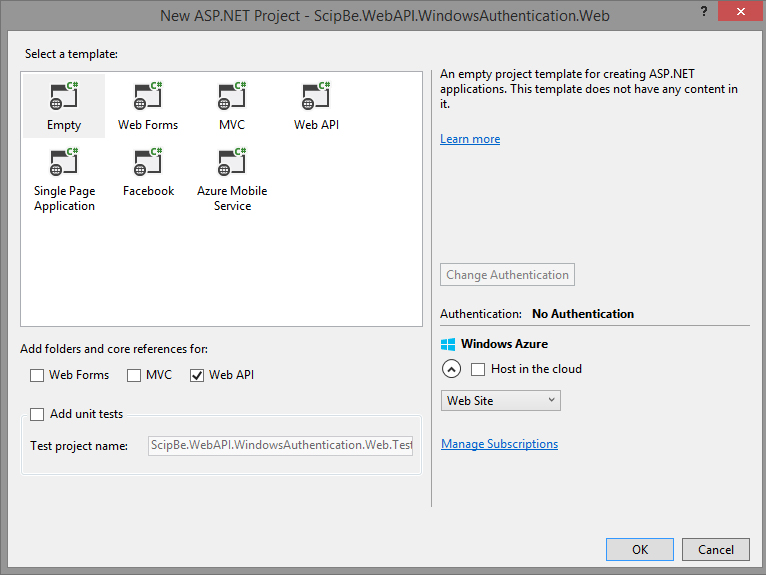This screenshot has height=575, width=766.
Task: Uncheck the Web API references checkbox
Action: [x=197, y=375]
